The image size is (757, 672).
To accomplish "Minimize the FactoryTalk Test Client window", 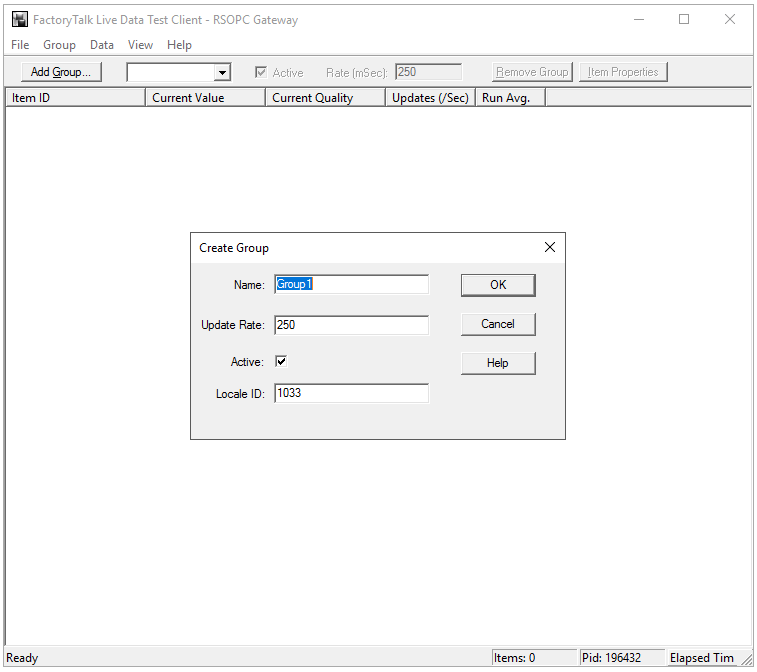I will 639,20.
